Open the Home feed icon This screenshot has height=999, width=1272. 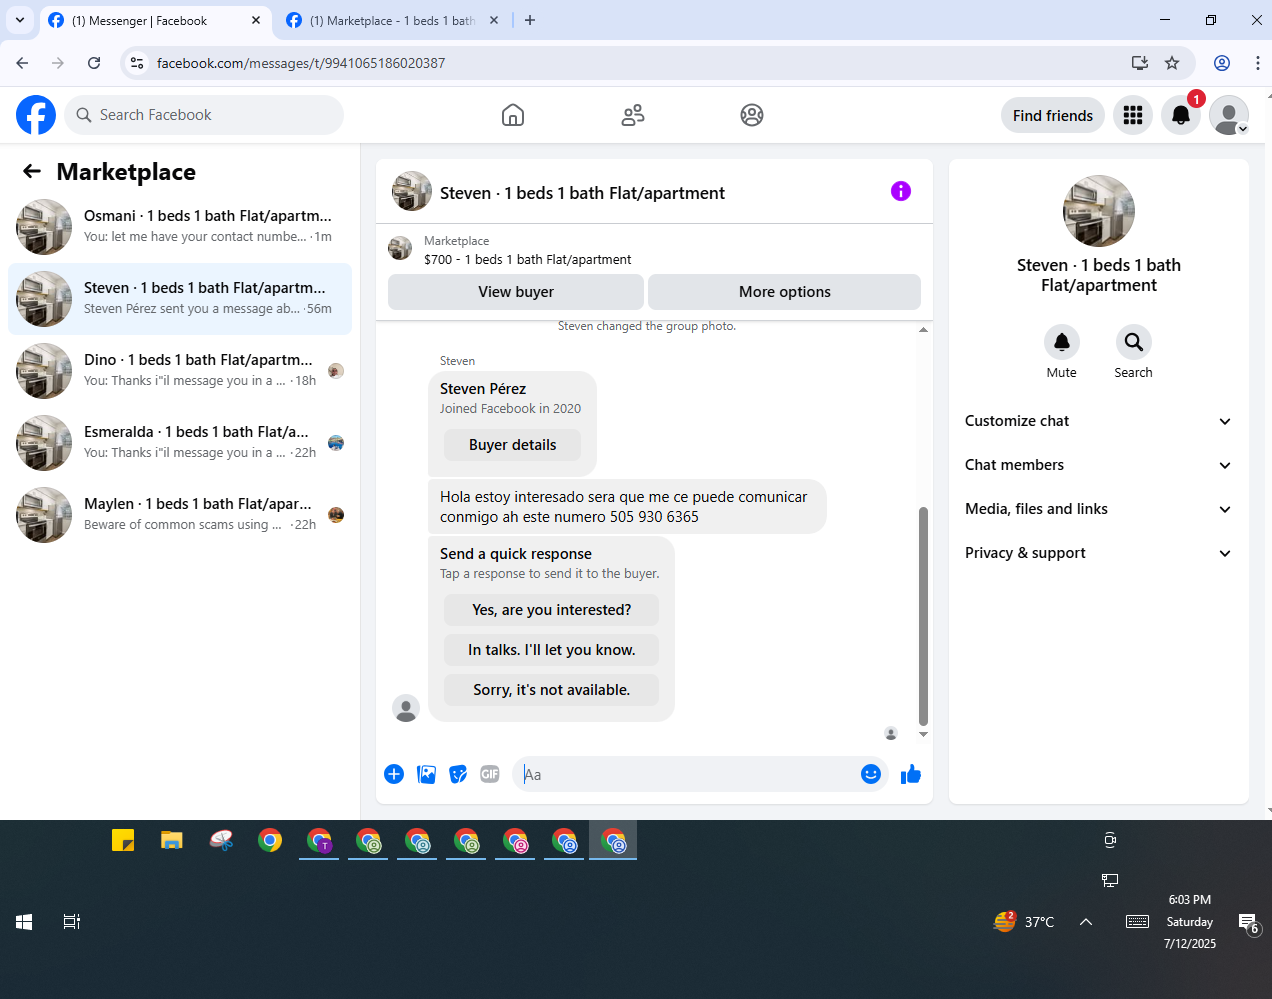[513, 115]
